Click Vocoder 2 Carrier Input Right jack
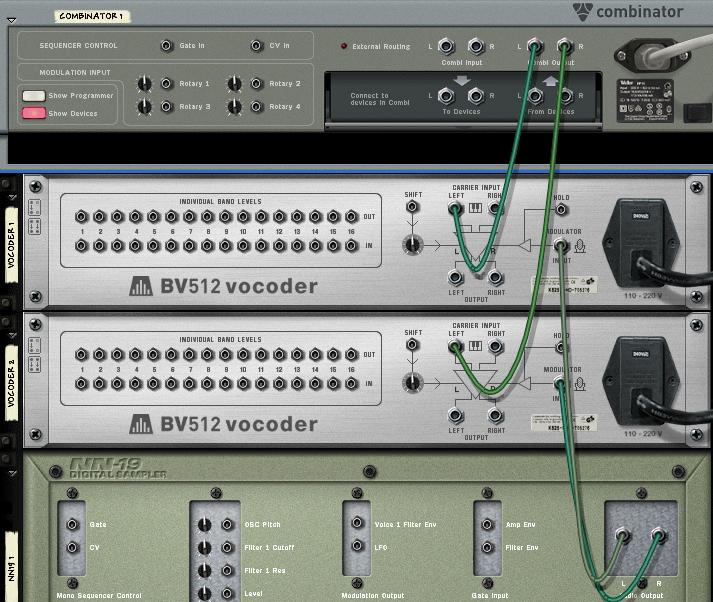 (495, 346)
